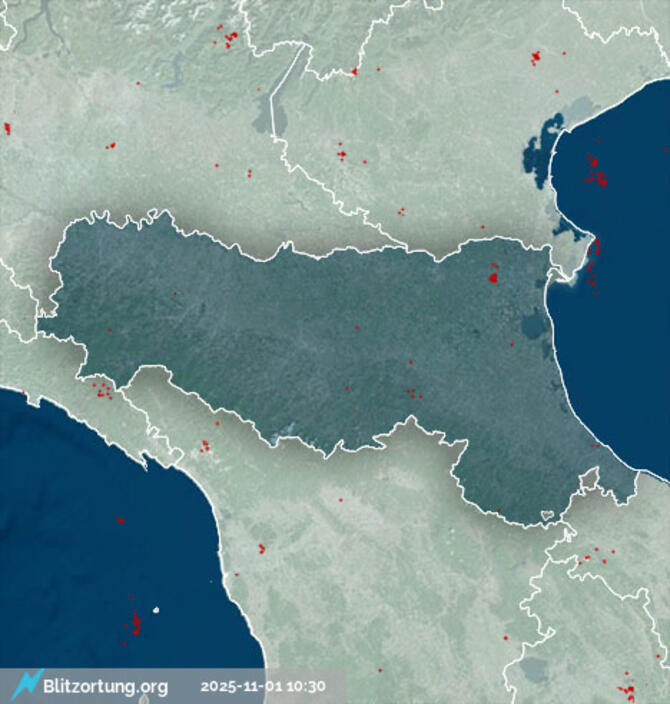Click the strike cluster north of the highlighted region

pyautogui.click(x=342, y=154)
